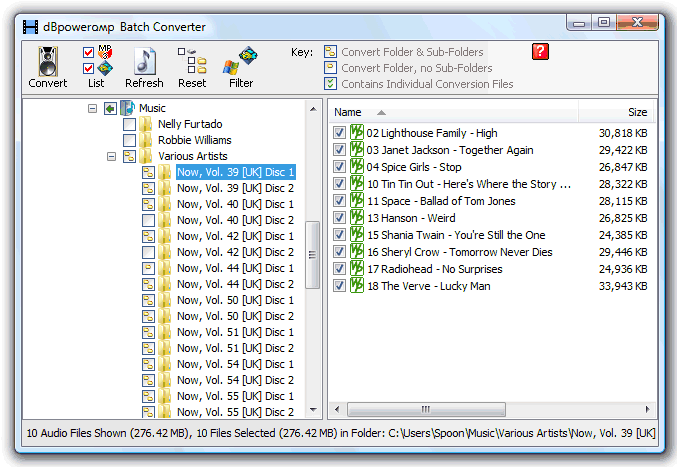Image resolution: width=677 pixels, height=467 pixels.
Task: Toggle checkbox for 13 Hanson - Weird
Action: tap(340, 218)
